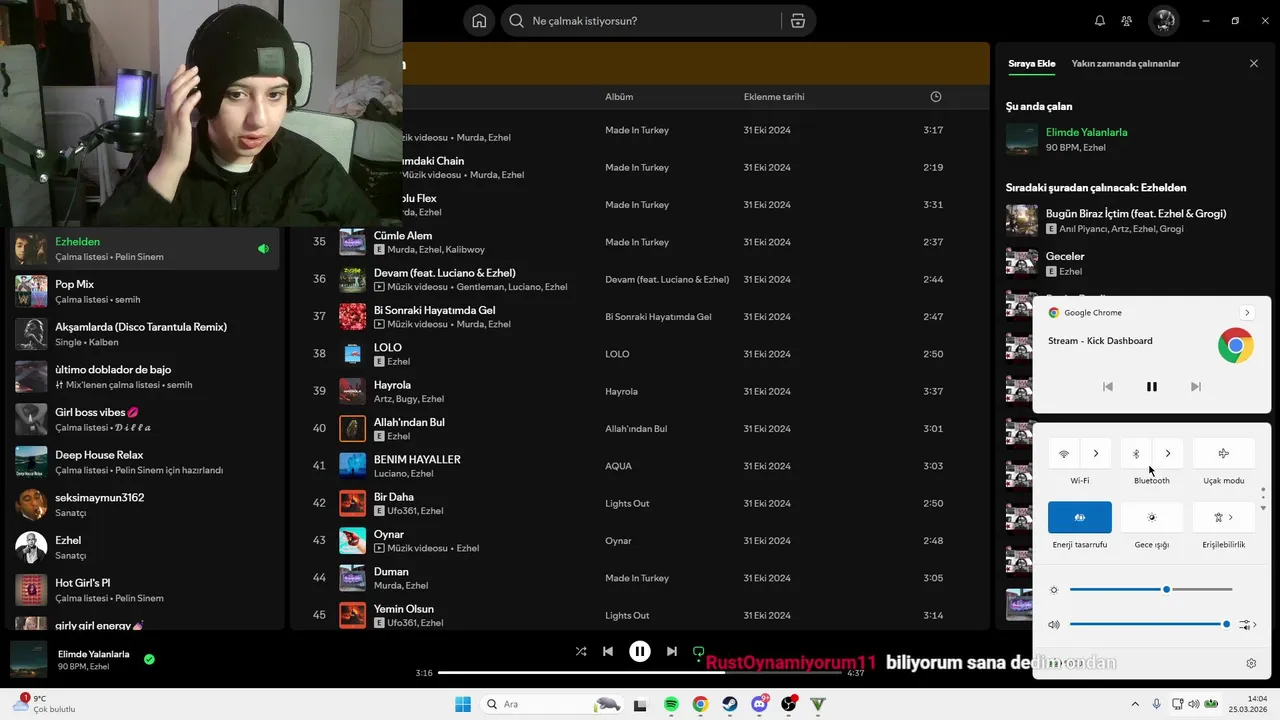The image size is (1280, 720).
Task: Open the Ezhel artist in sidebar
Action: pos(145,547)
